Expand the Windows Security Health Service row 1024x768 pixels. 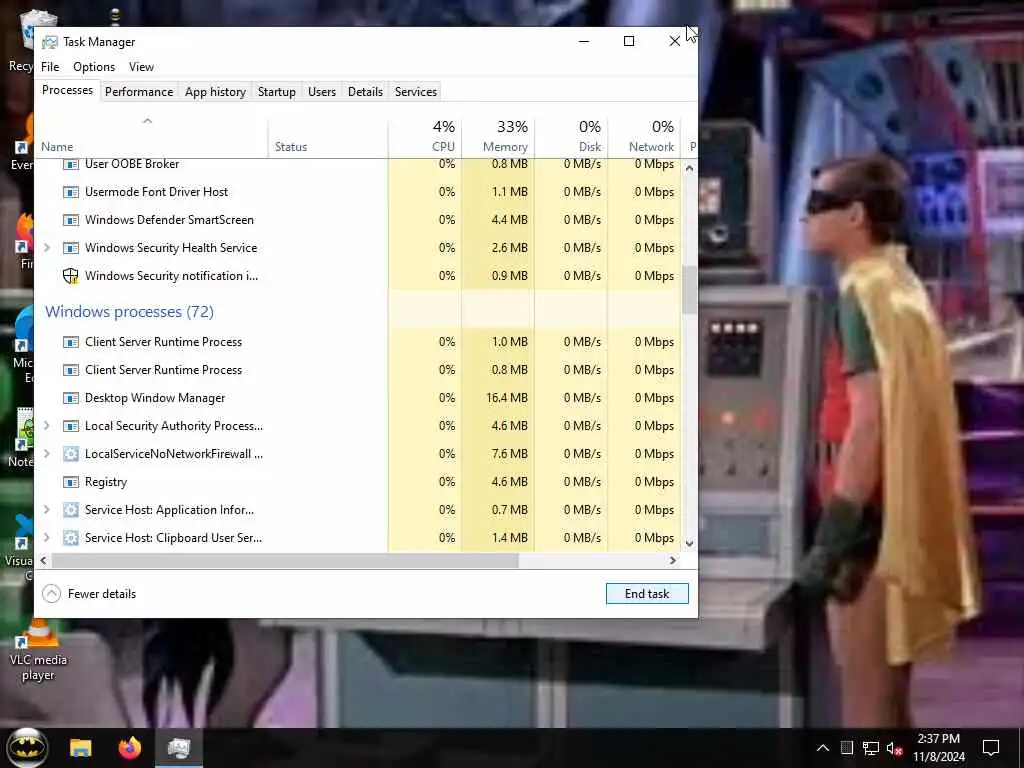pos(47,248)
